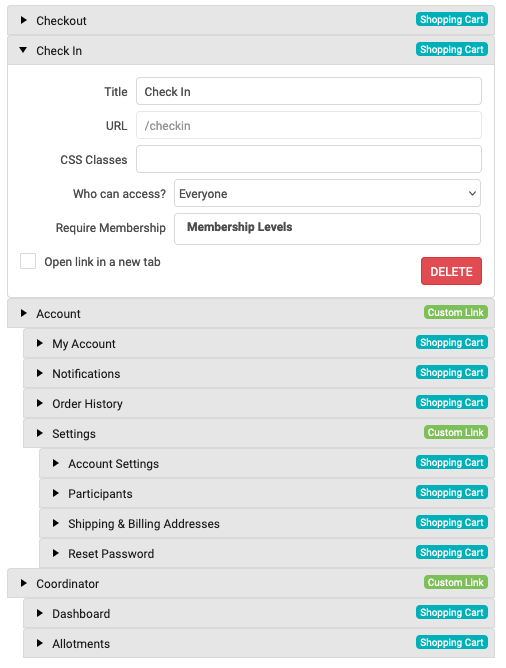Expand the Dashboard item arrow
Image resolution: width=506 pixels, height=668 pixels.
pos(40,613)
